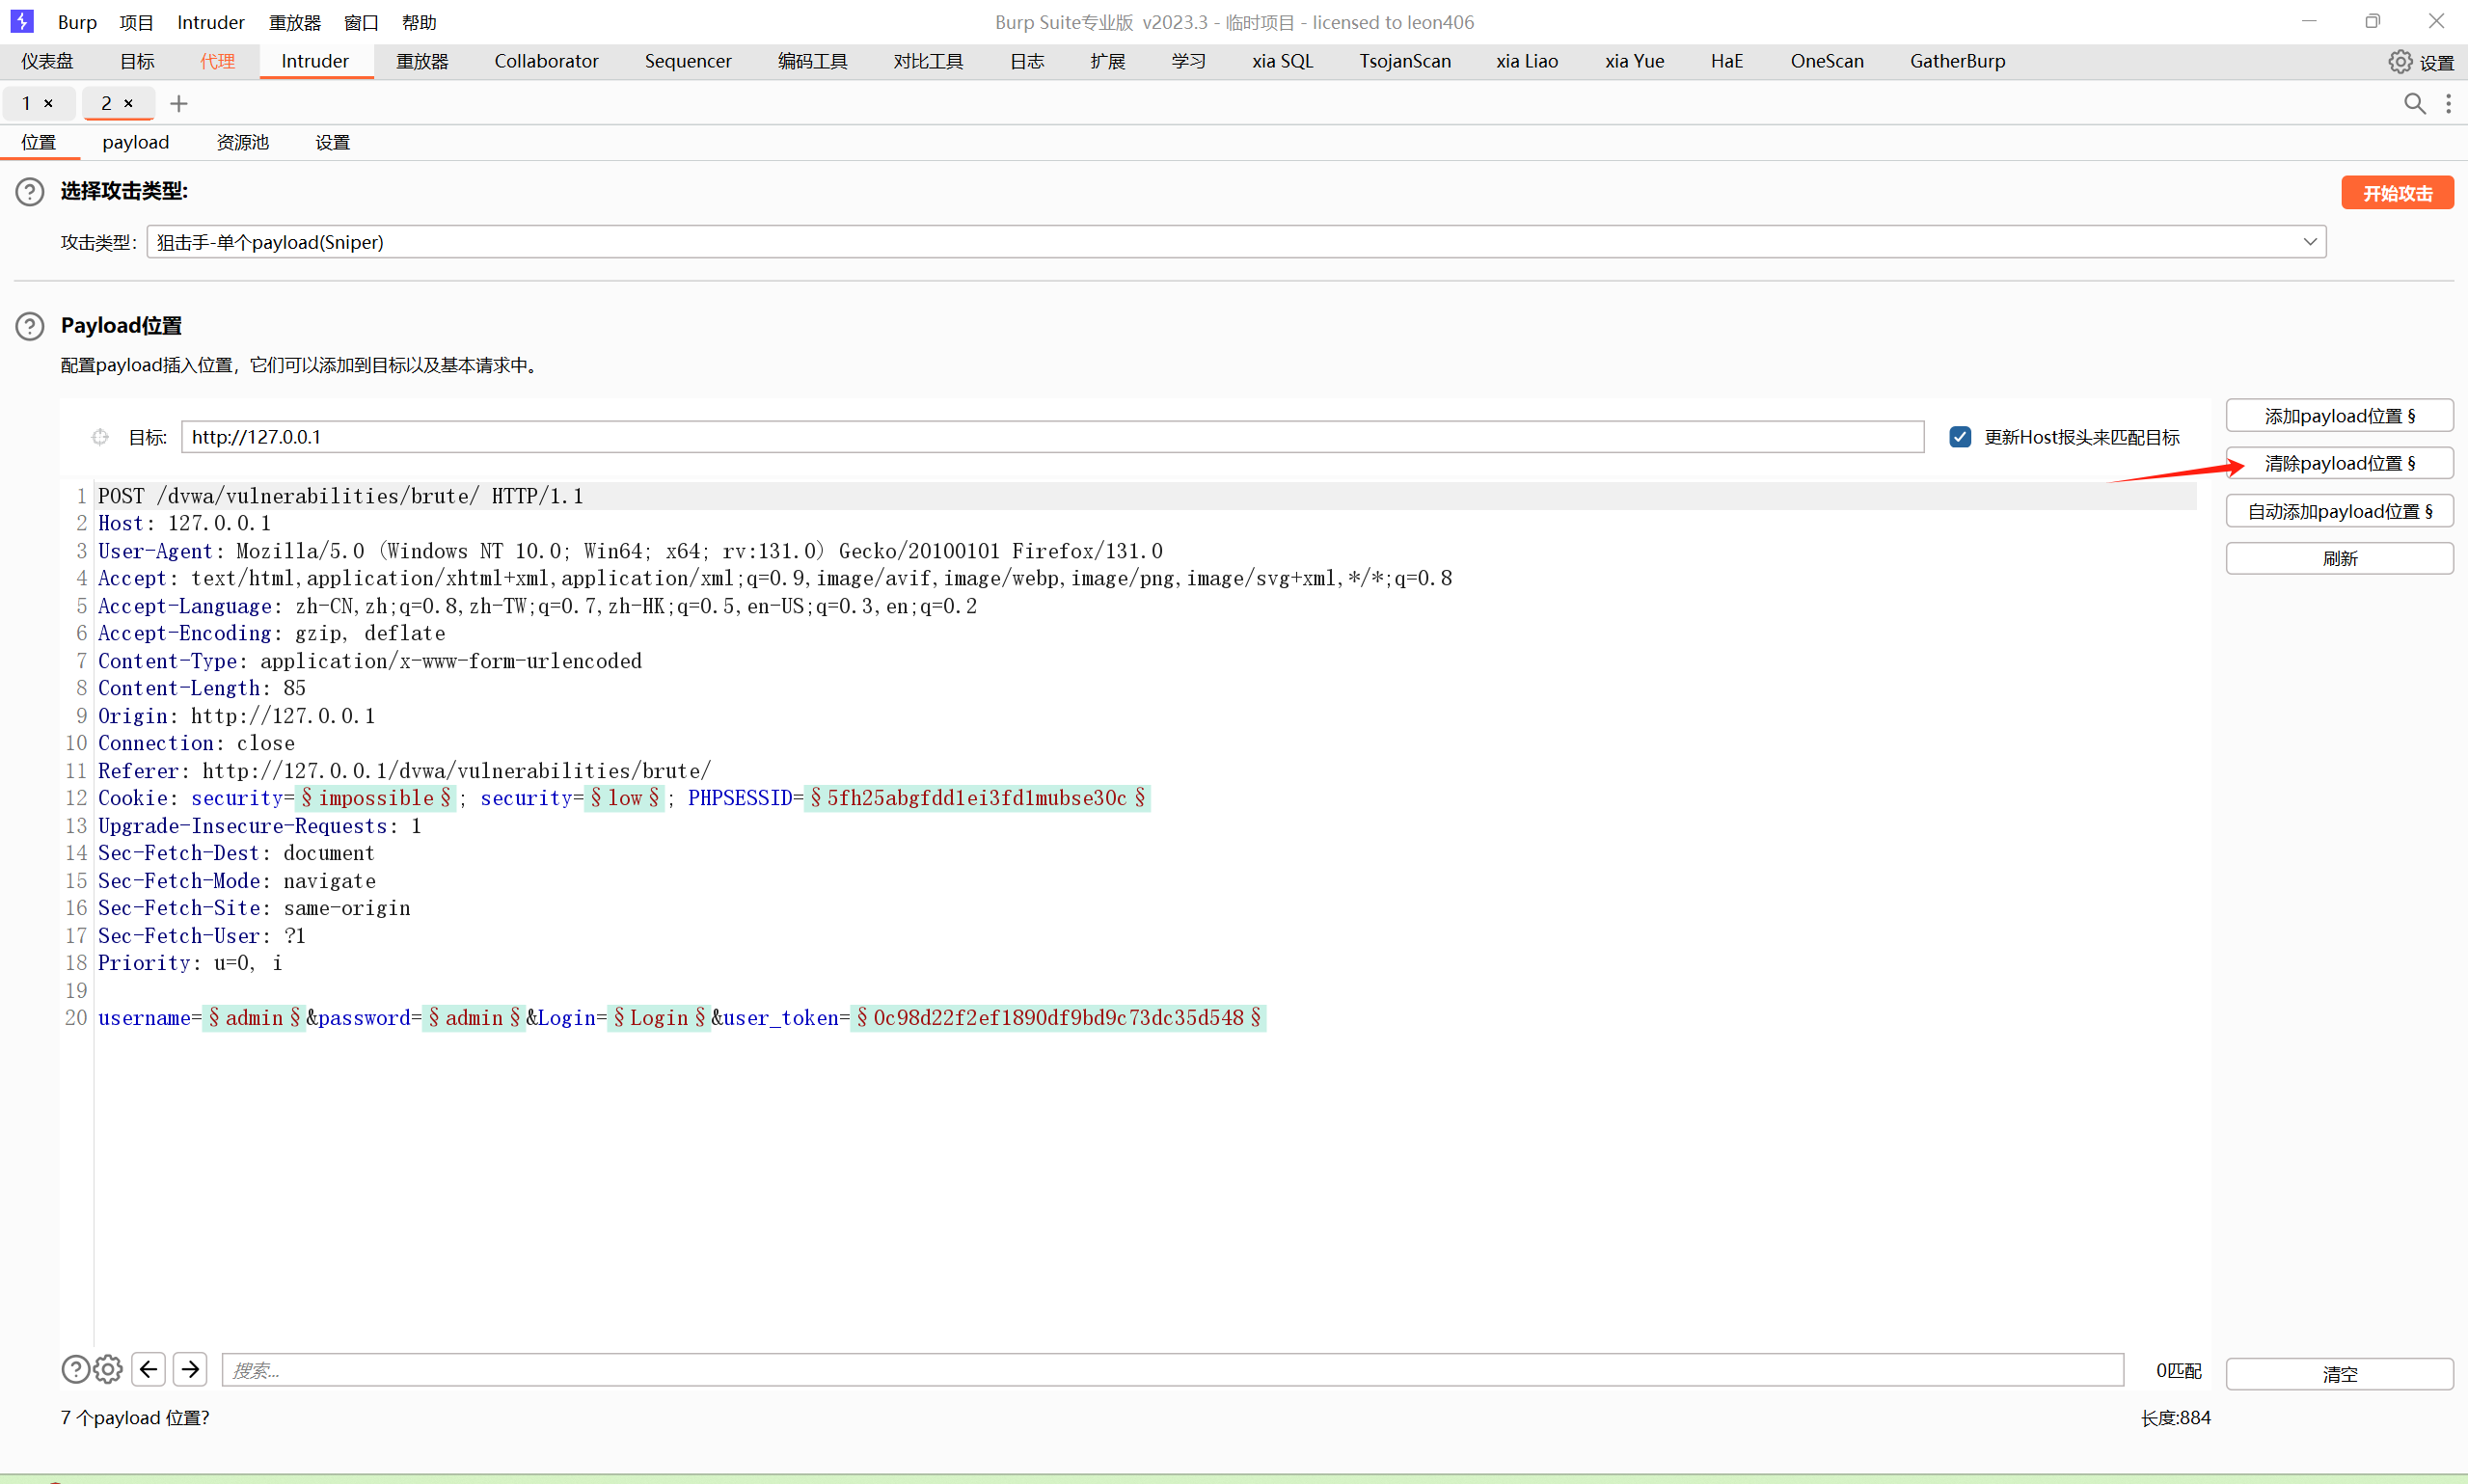
Task: Click the search magnifier icon
Action: point(2414,104)
